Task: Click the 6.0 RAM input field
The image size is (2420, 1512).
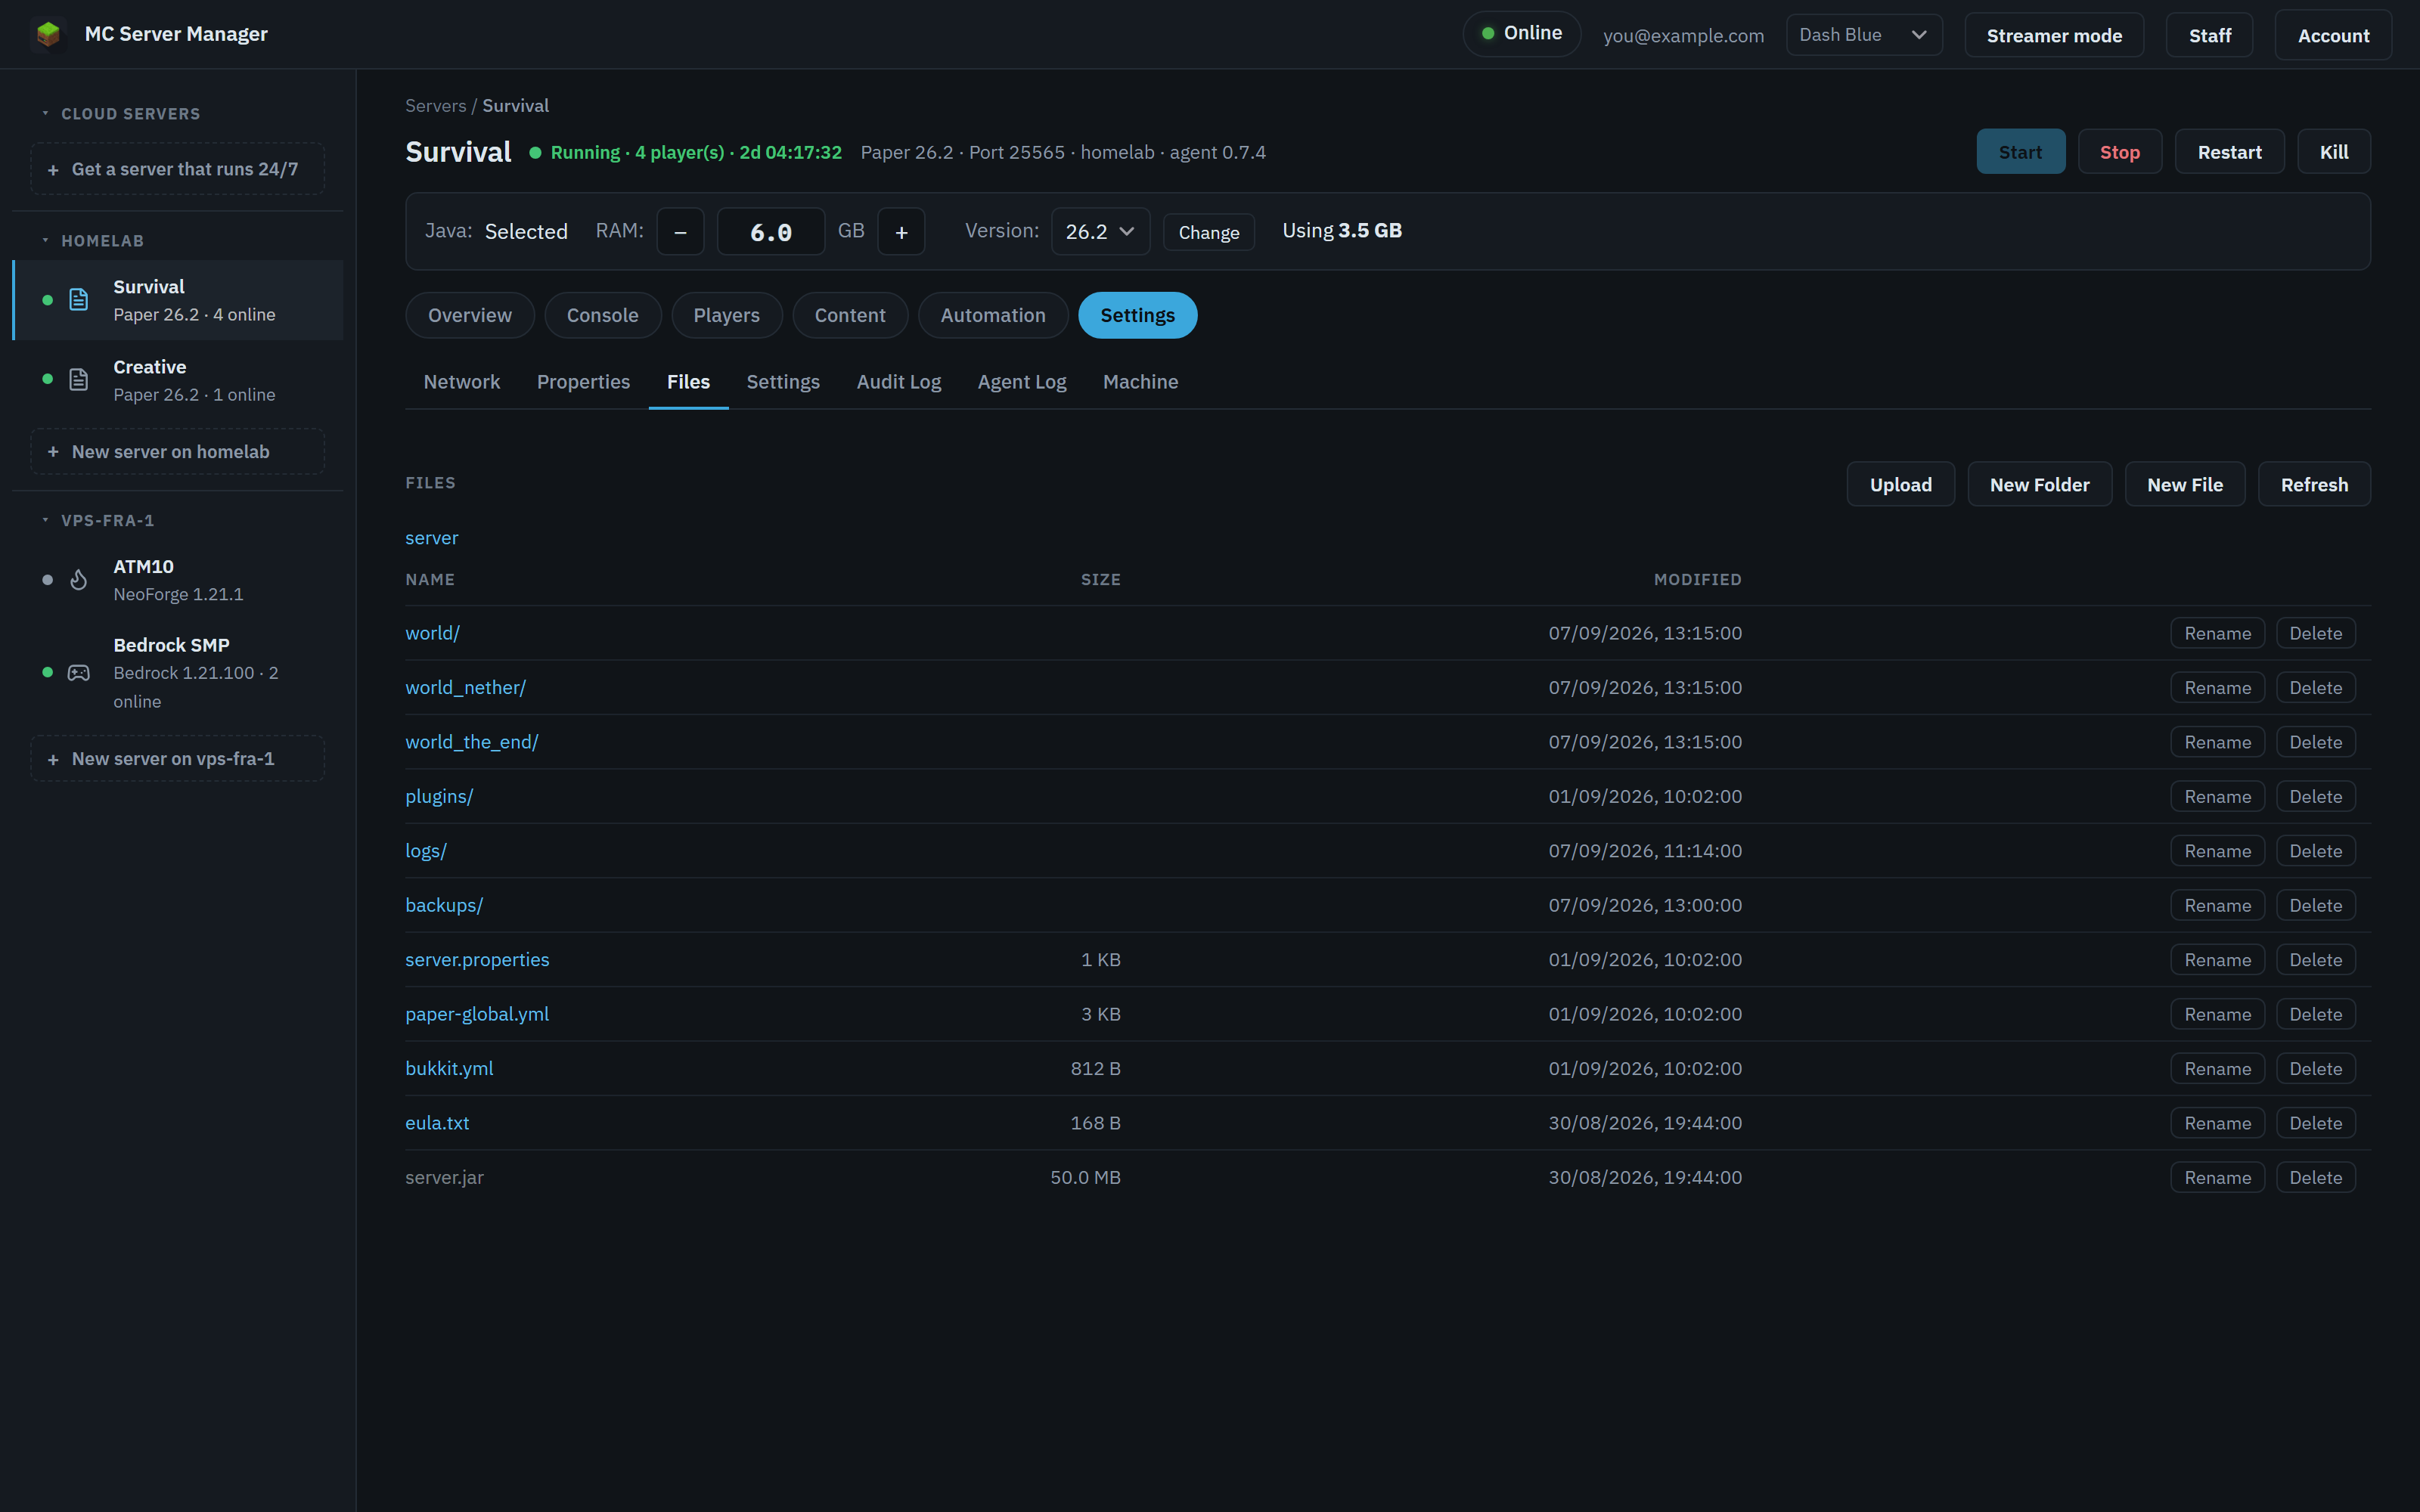Action: tap(770, 232)
